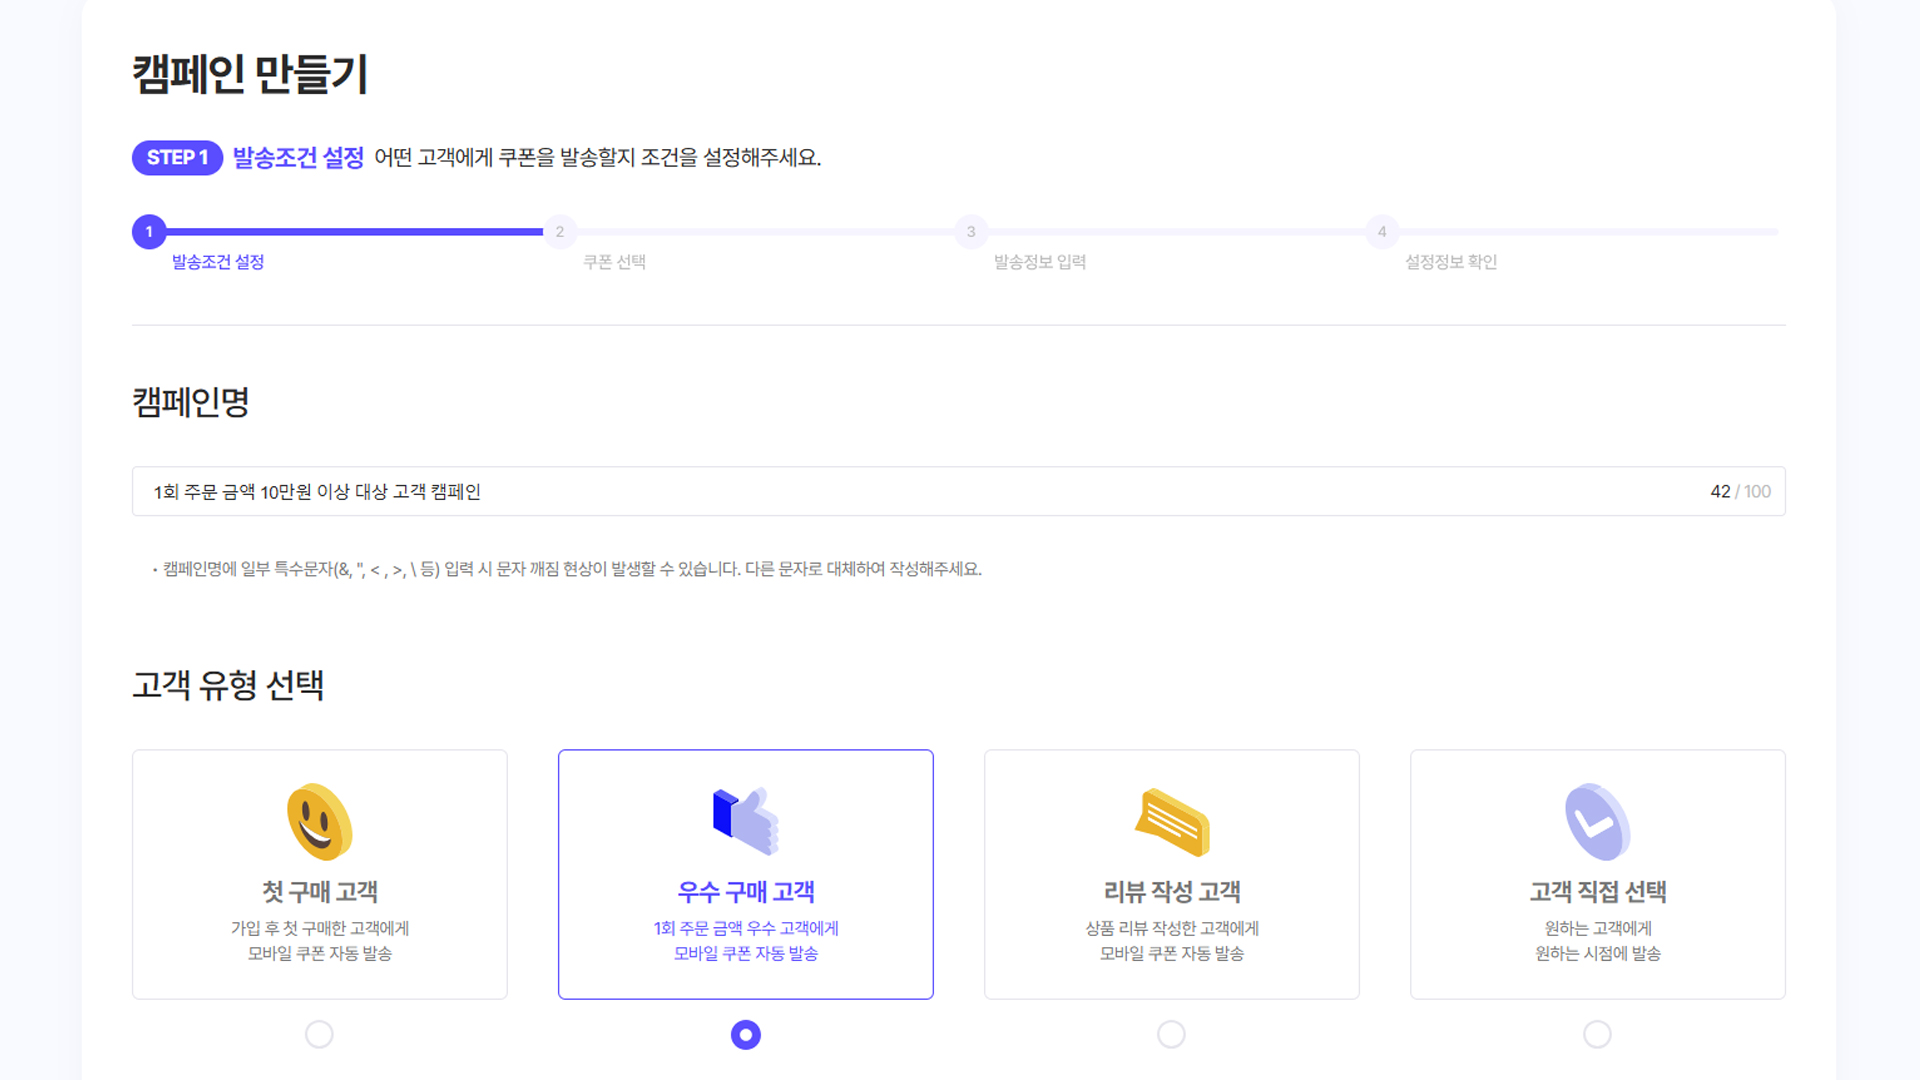The width and height of the screenshot is (1920, 1080).
Task: Click the thumbs-up top buyer icon
Action: pos(746,822)
